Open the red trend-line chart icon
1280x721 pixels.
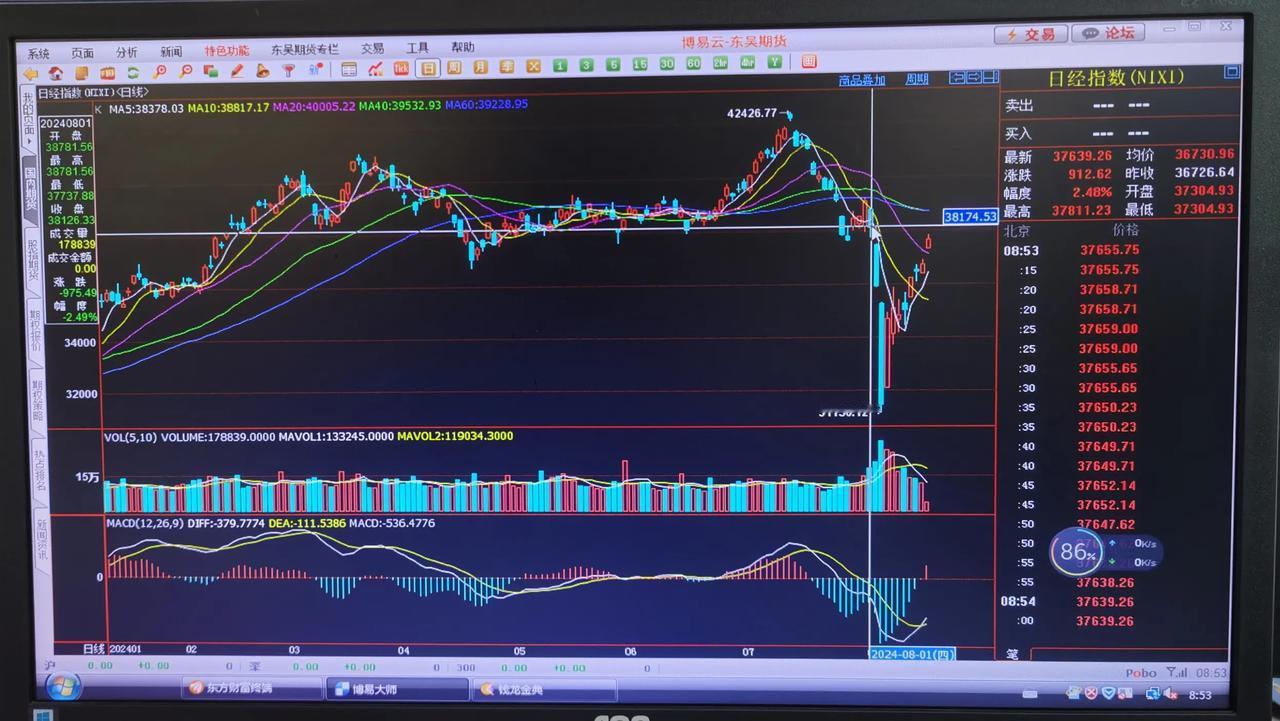click(375, 69)
